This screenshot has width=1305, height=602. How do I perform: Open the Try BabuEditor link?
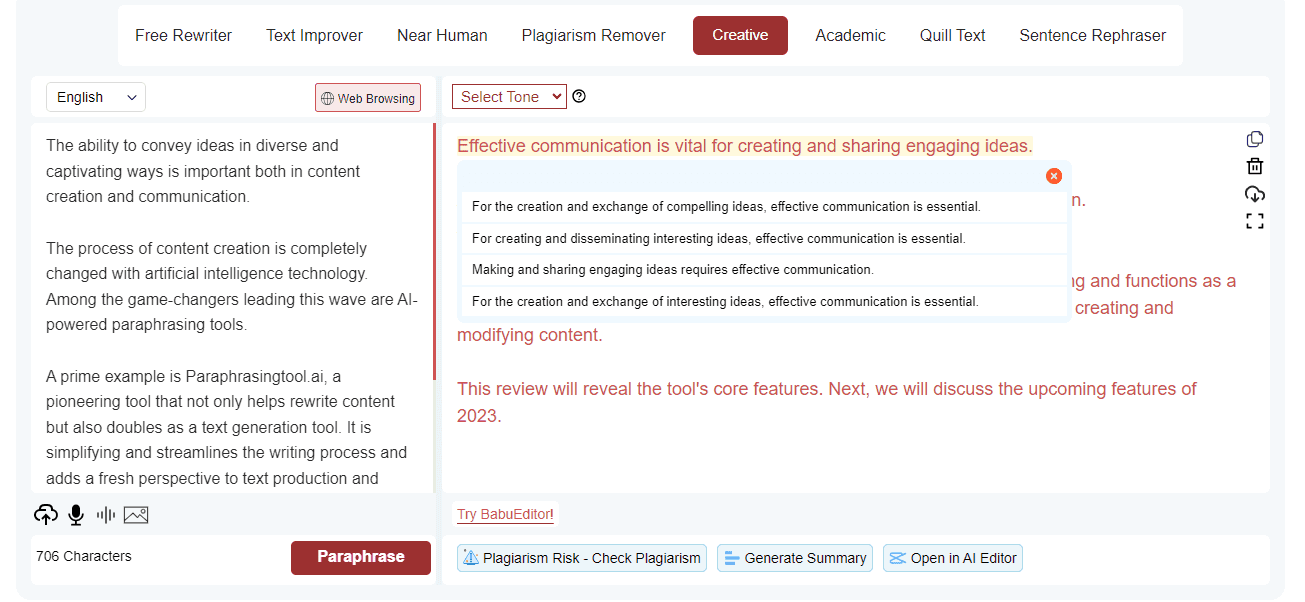[x=505, y=513]
